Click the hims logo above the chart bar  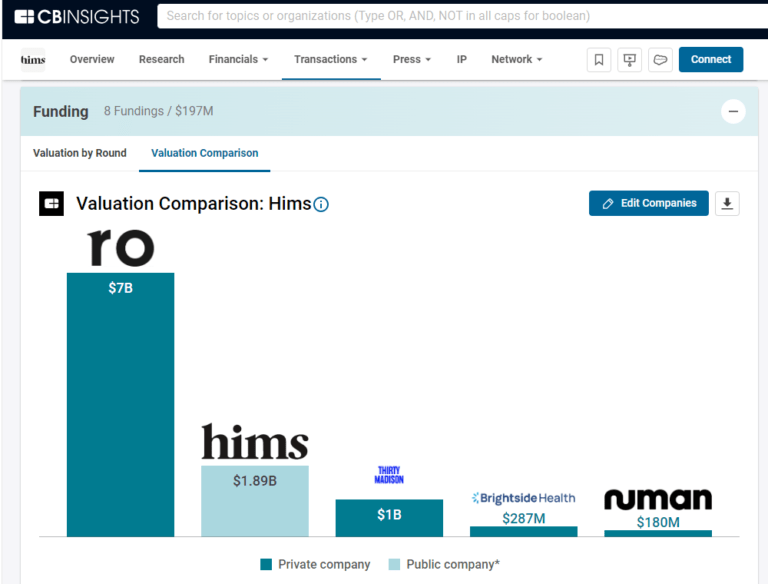(255, 441)
